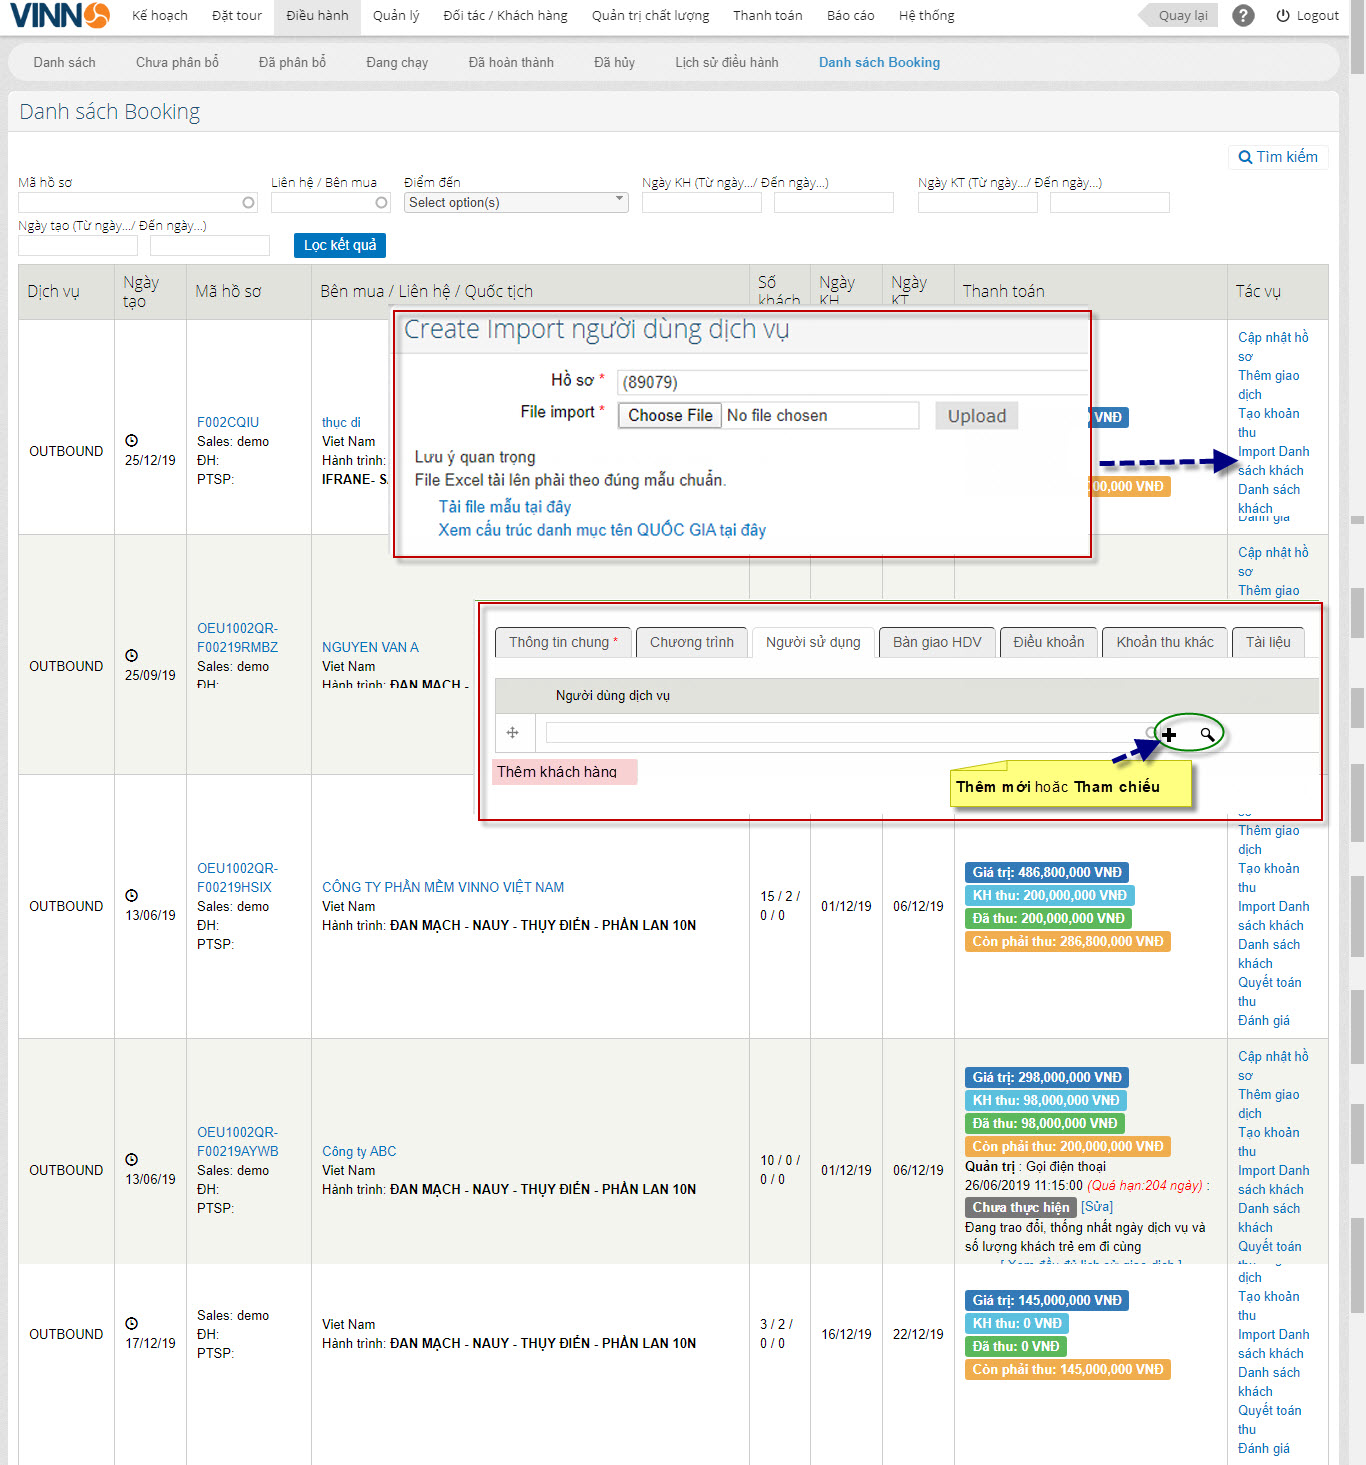
Task: Open the help question mark icon
Action: [x=1243, y=16]
